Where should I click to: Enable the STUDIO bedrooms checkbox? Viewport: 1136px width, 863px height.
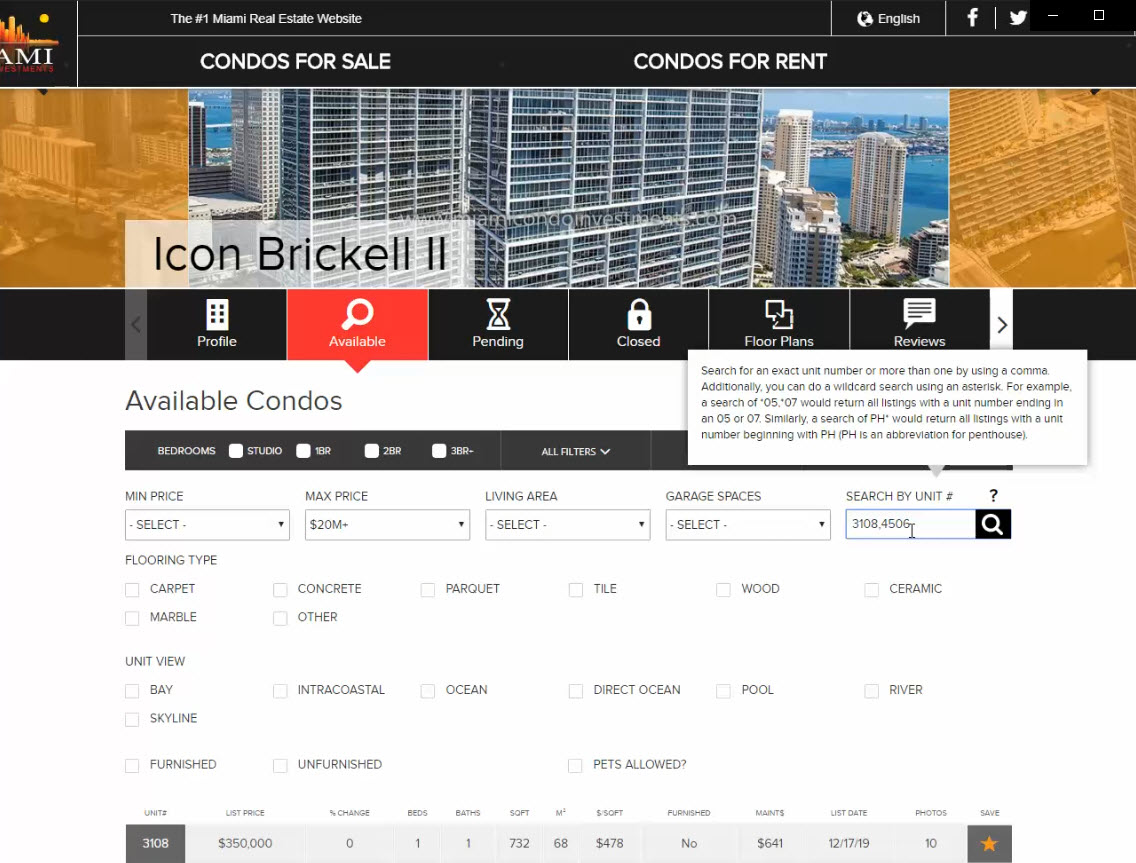[x=235, y=450]
